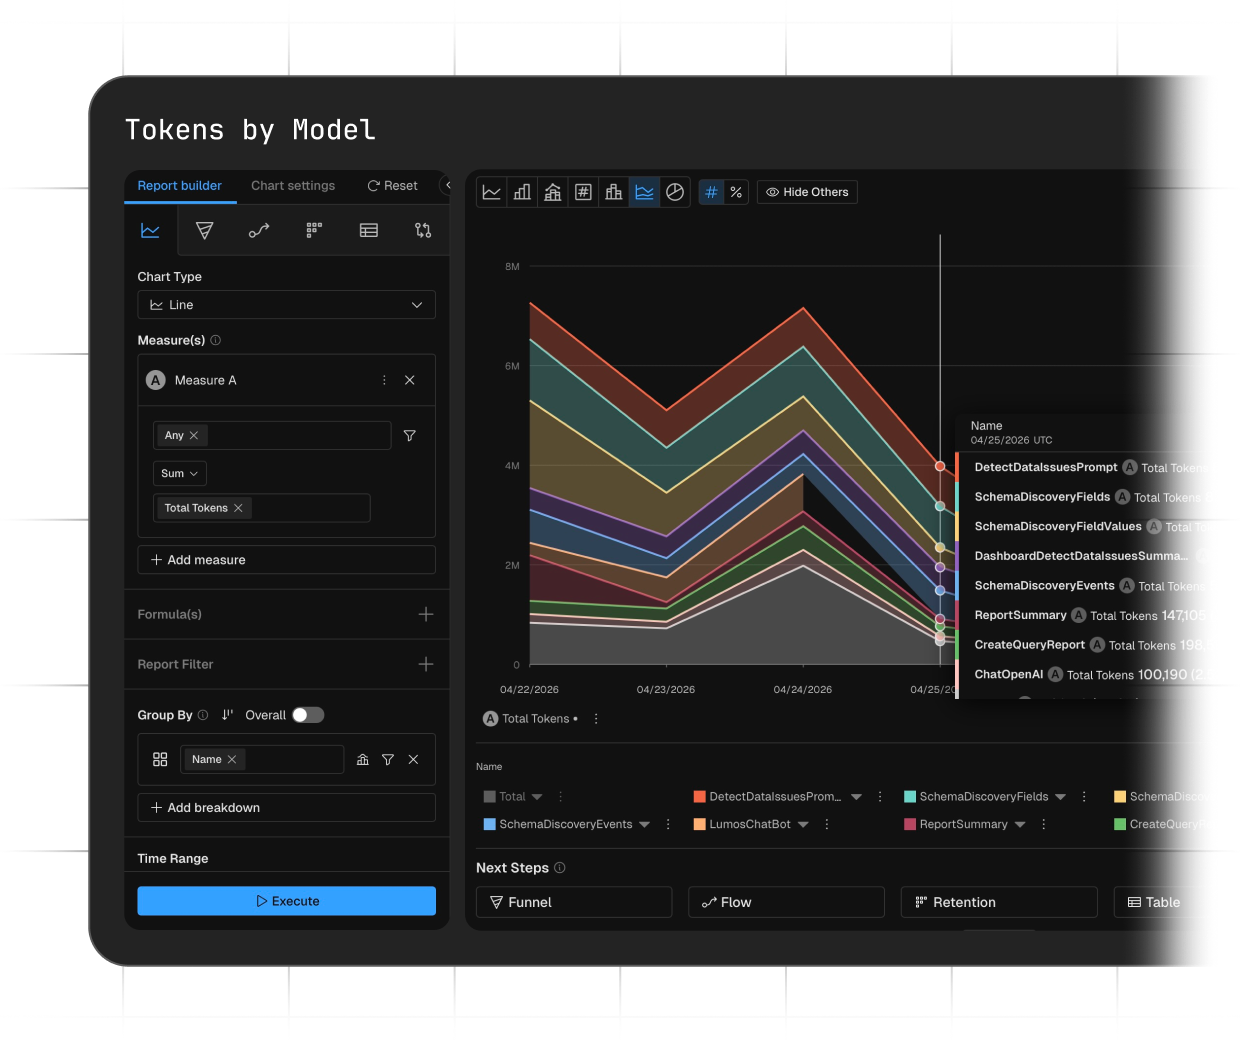
Task: Expand ReportSummary legend dropdown
Action: [x=1020, y=825]
